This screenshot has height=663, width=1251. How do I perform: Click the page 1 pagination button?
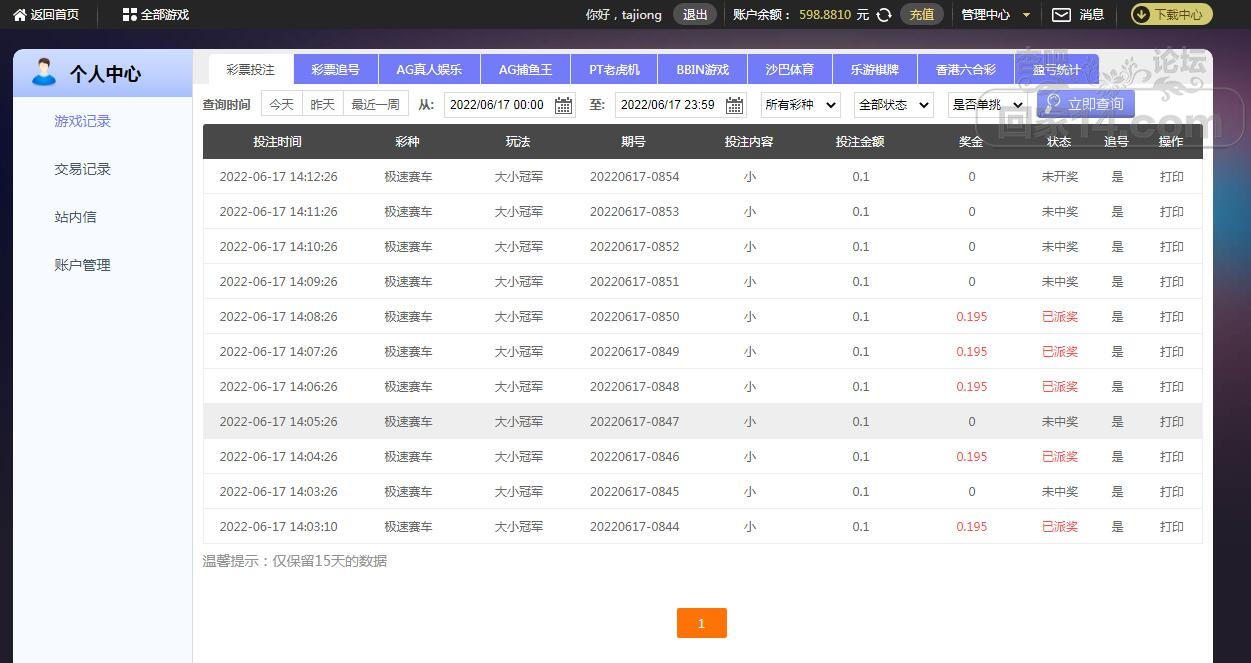701,623
